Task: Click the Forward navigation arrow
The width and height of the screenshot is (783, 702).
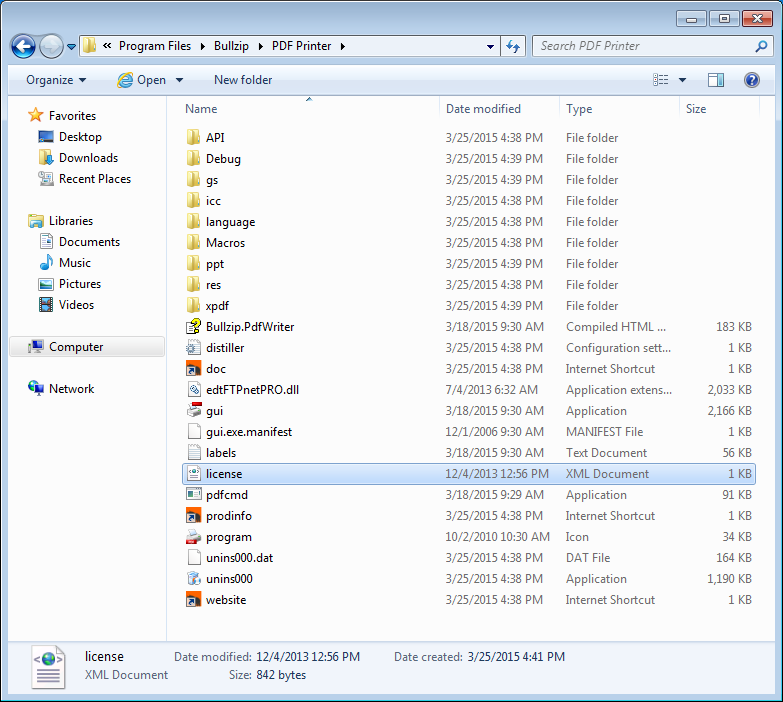Action: pyautogui.click(x=51, y=46)
